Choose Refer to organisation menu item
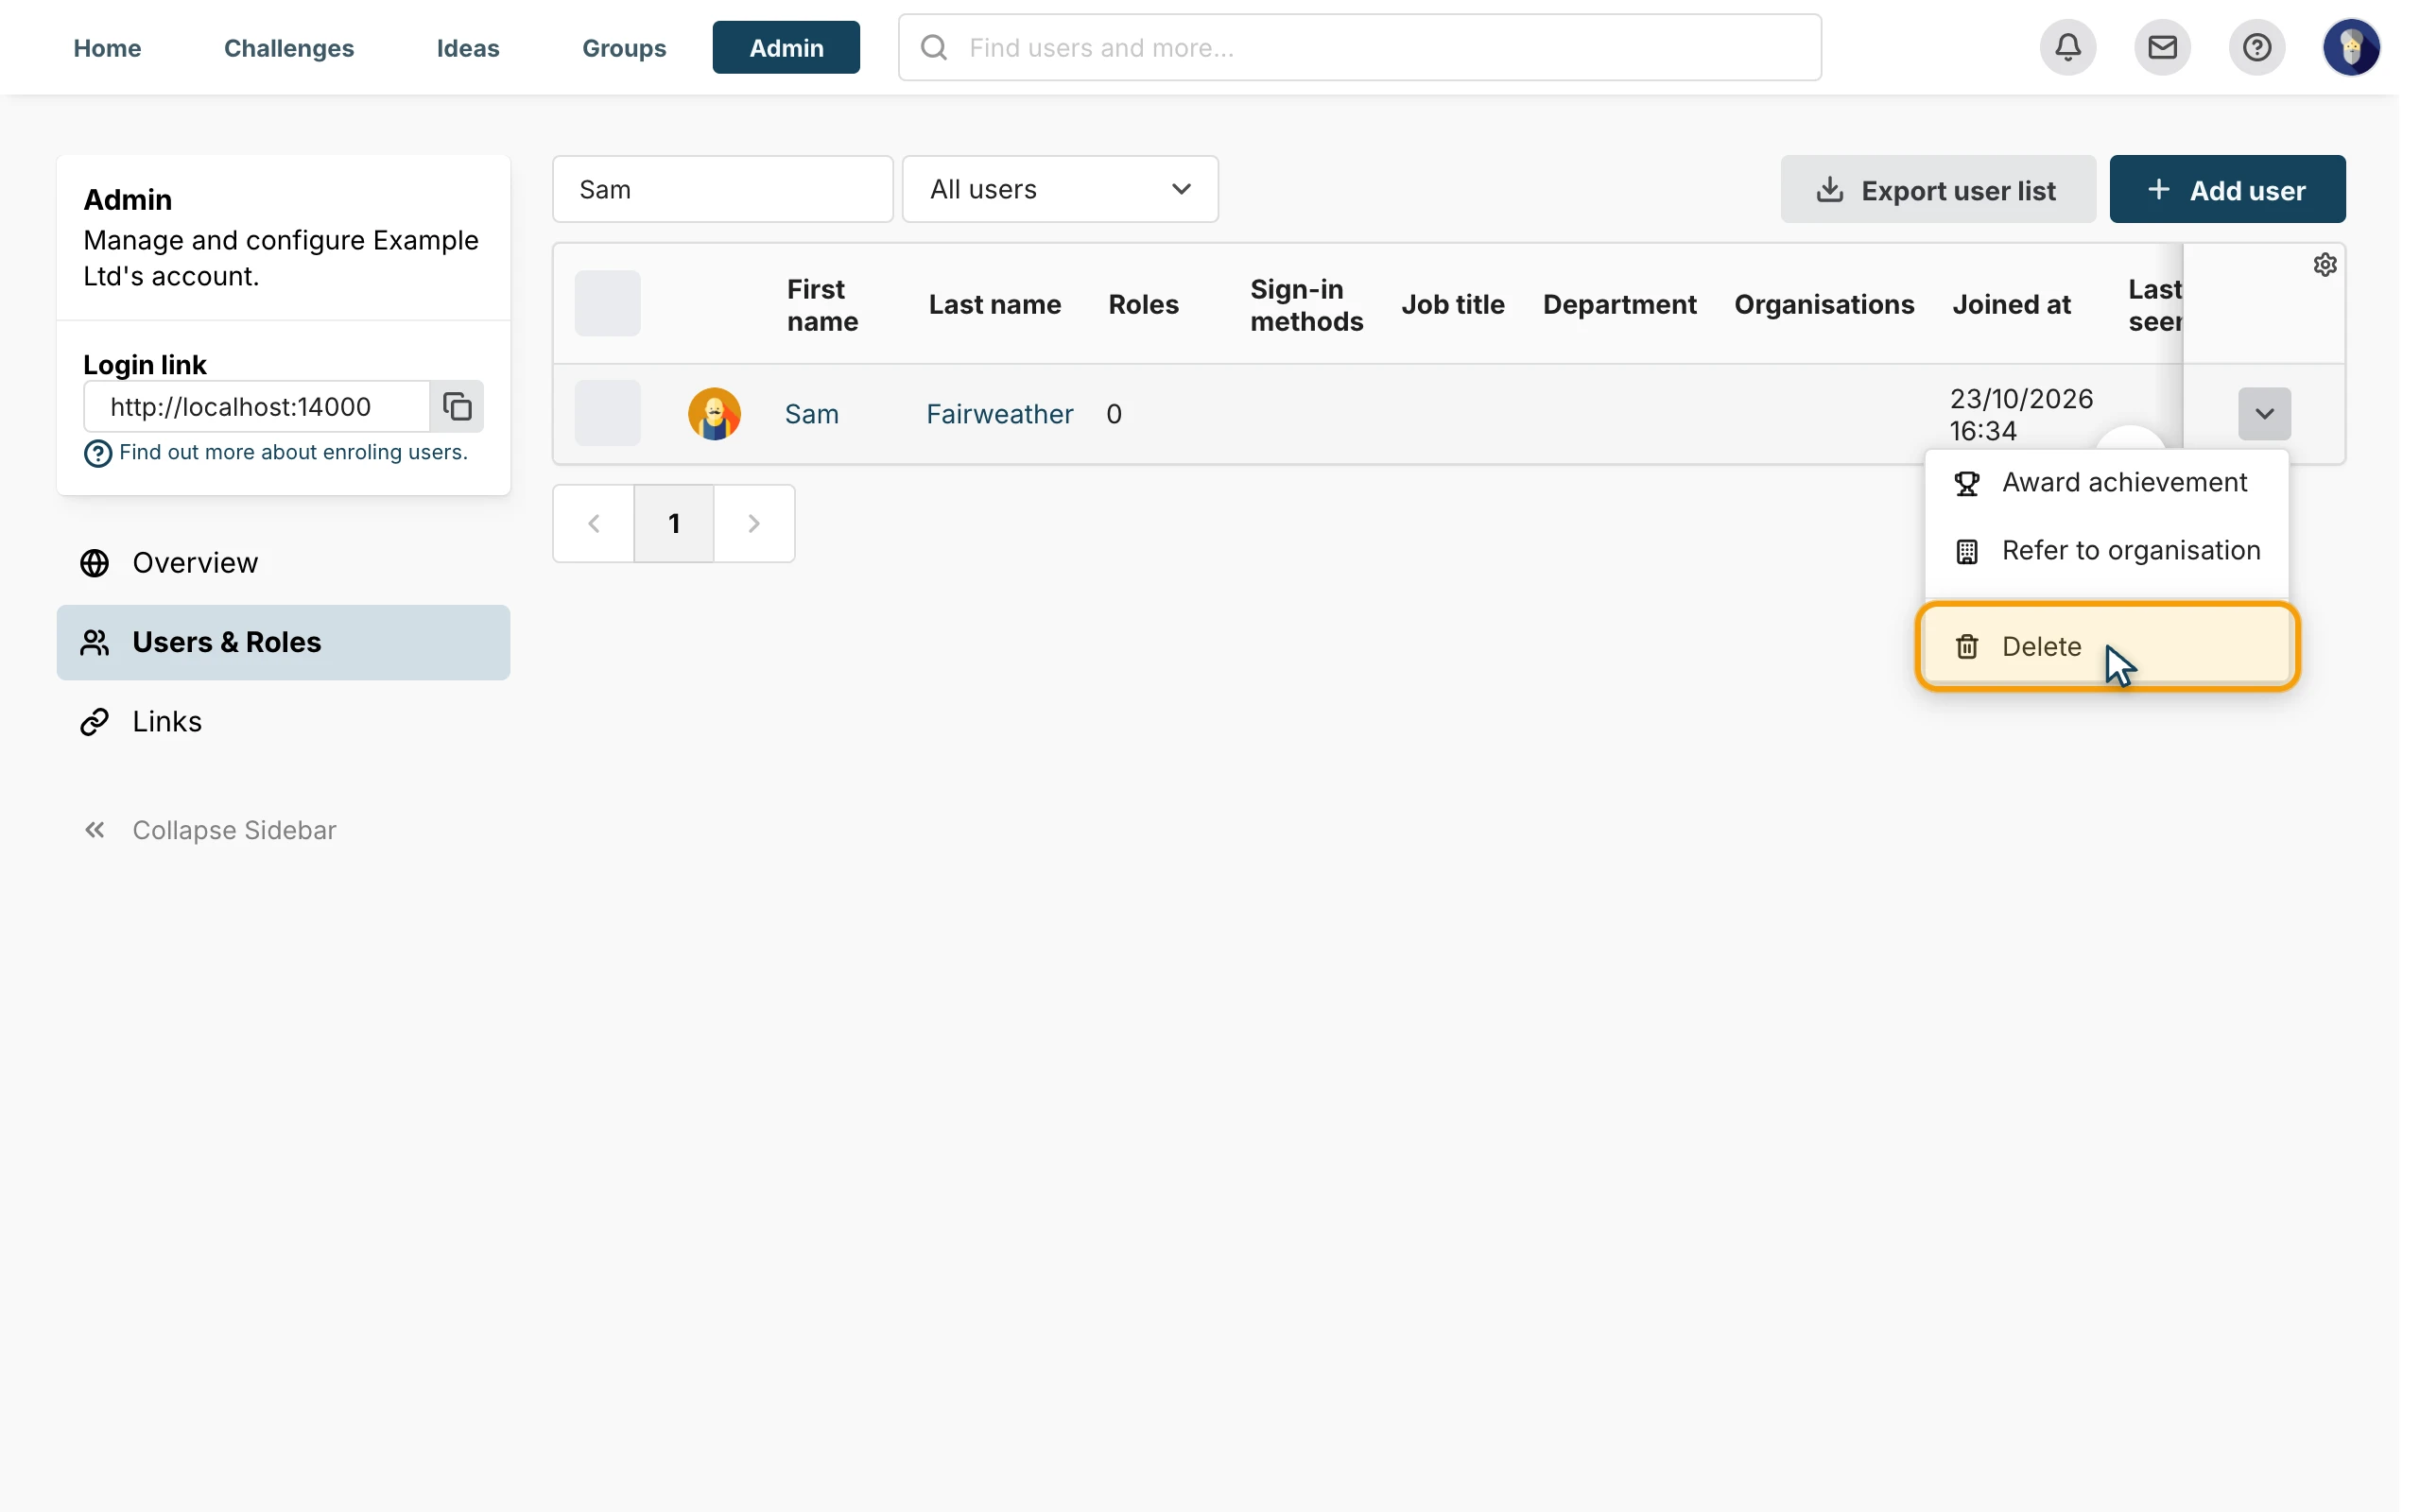The height and width of the screenshot is (1512, 2420). (2106, 551)
